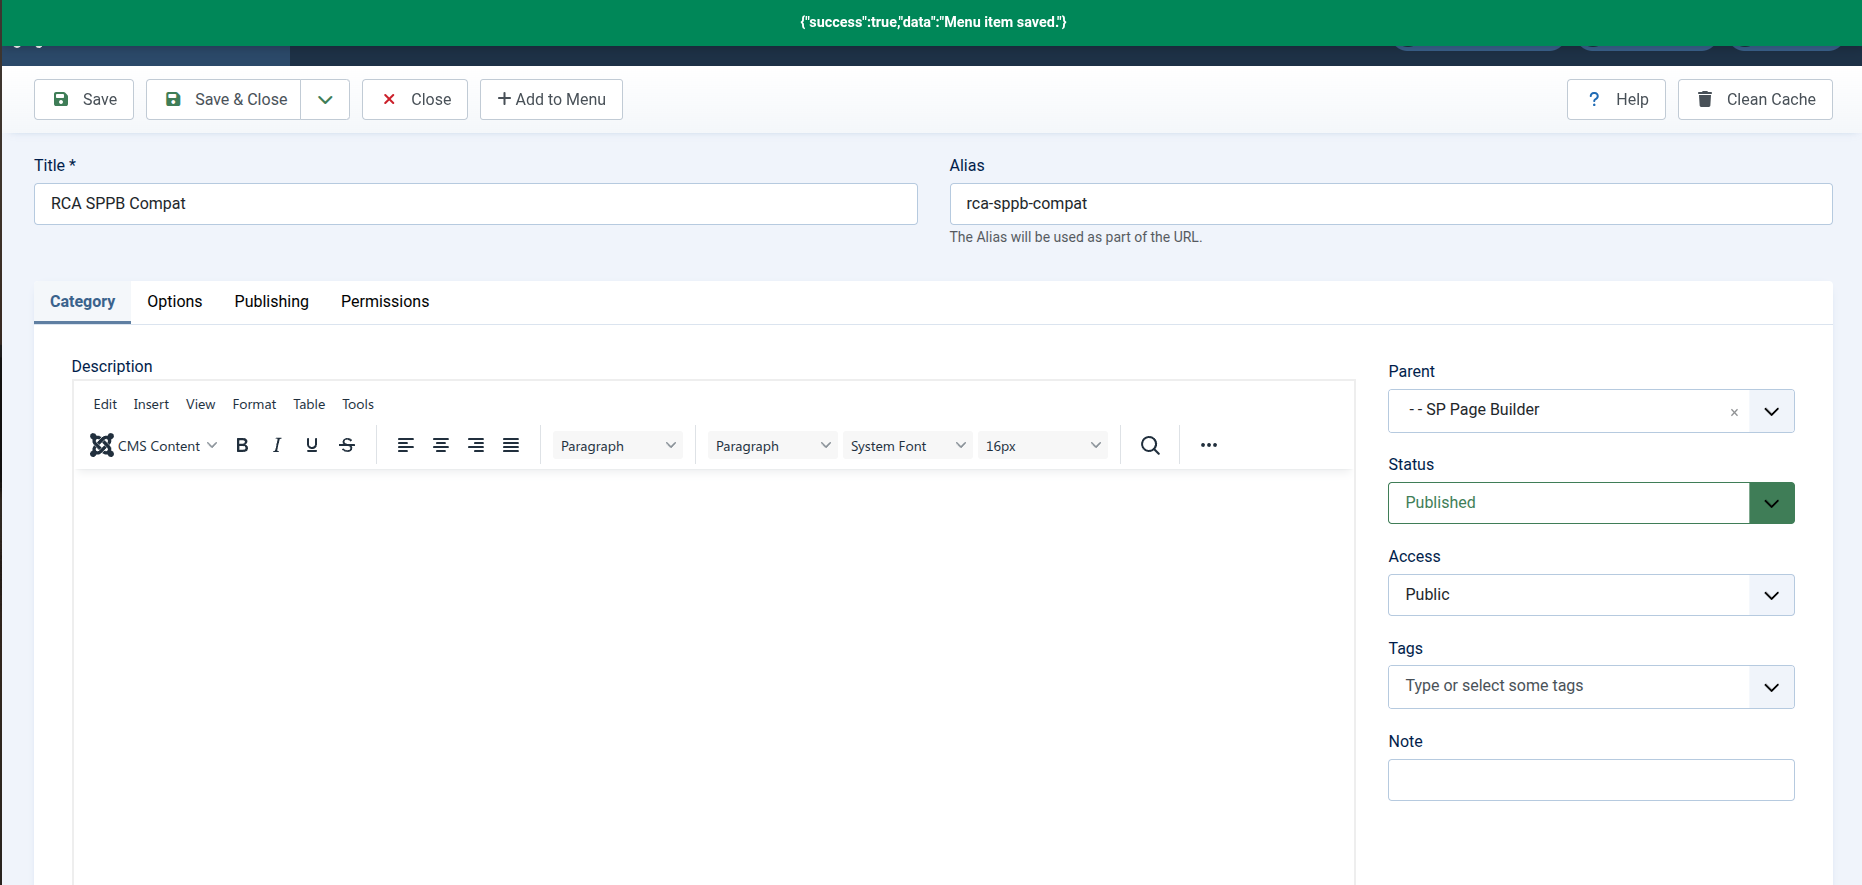This screenshot has height=885, width=1862.
Task: Justify text in description editor
Action: [x=511, y=445]
